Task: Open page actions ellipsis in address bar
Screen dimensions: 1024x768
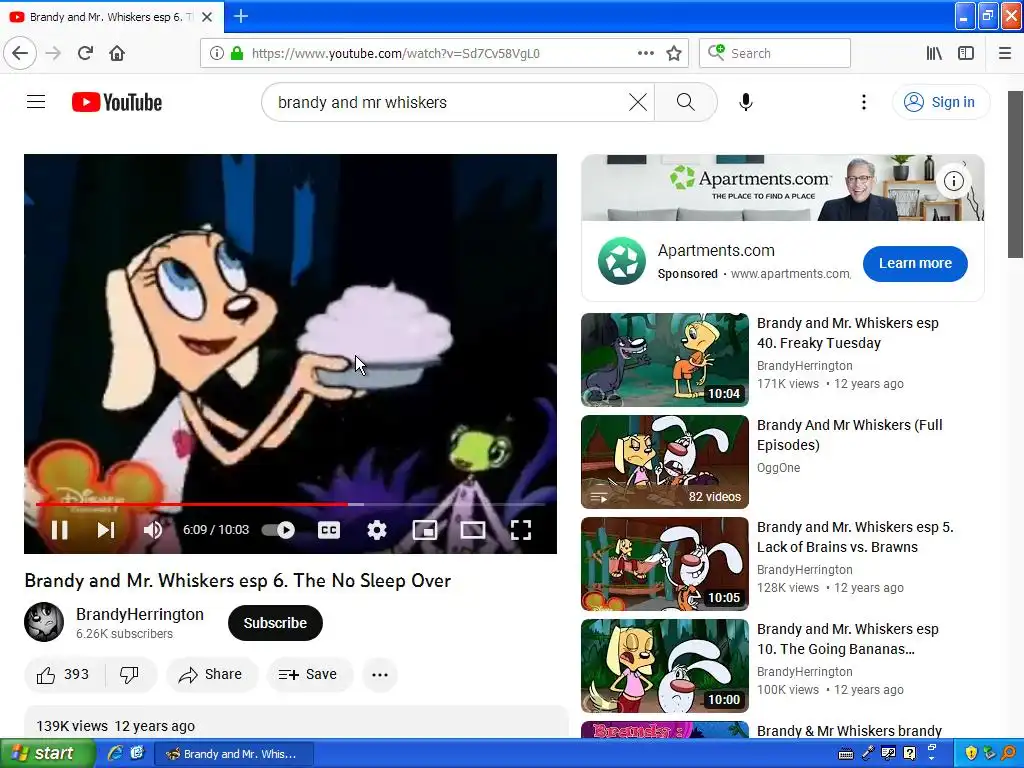Action: click(646, 53)
